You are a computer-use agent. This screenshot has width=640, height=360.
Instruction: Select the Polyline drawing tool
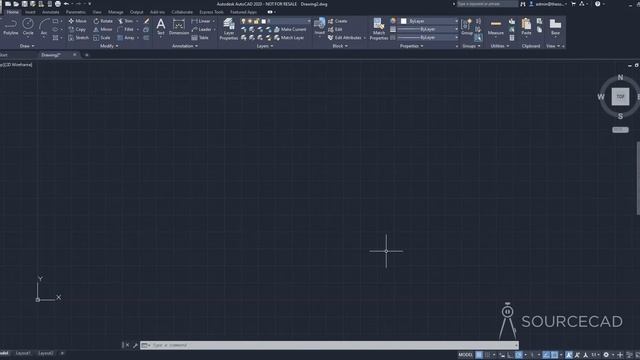click(11, 27)
